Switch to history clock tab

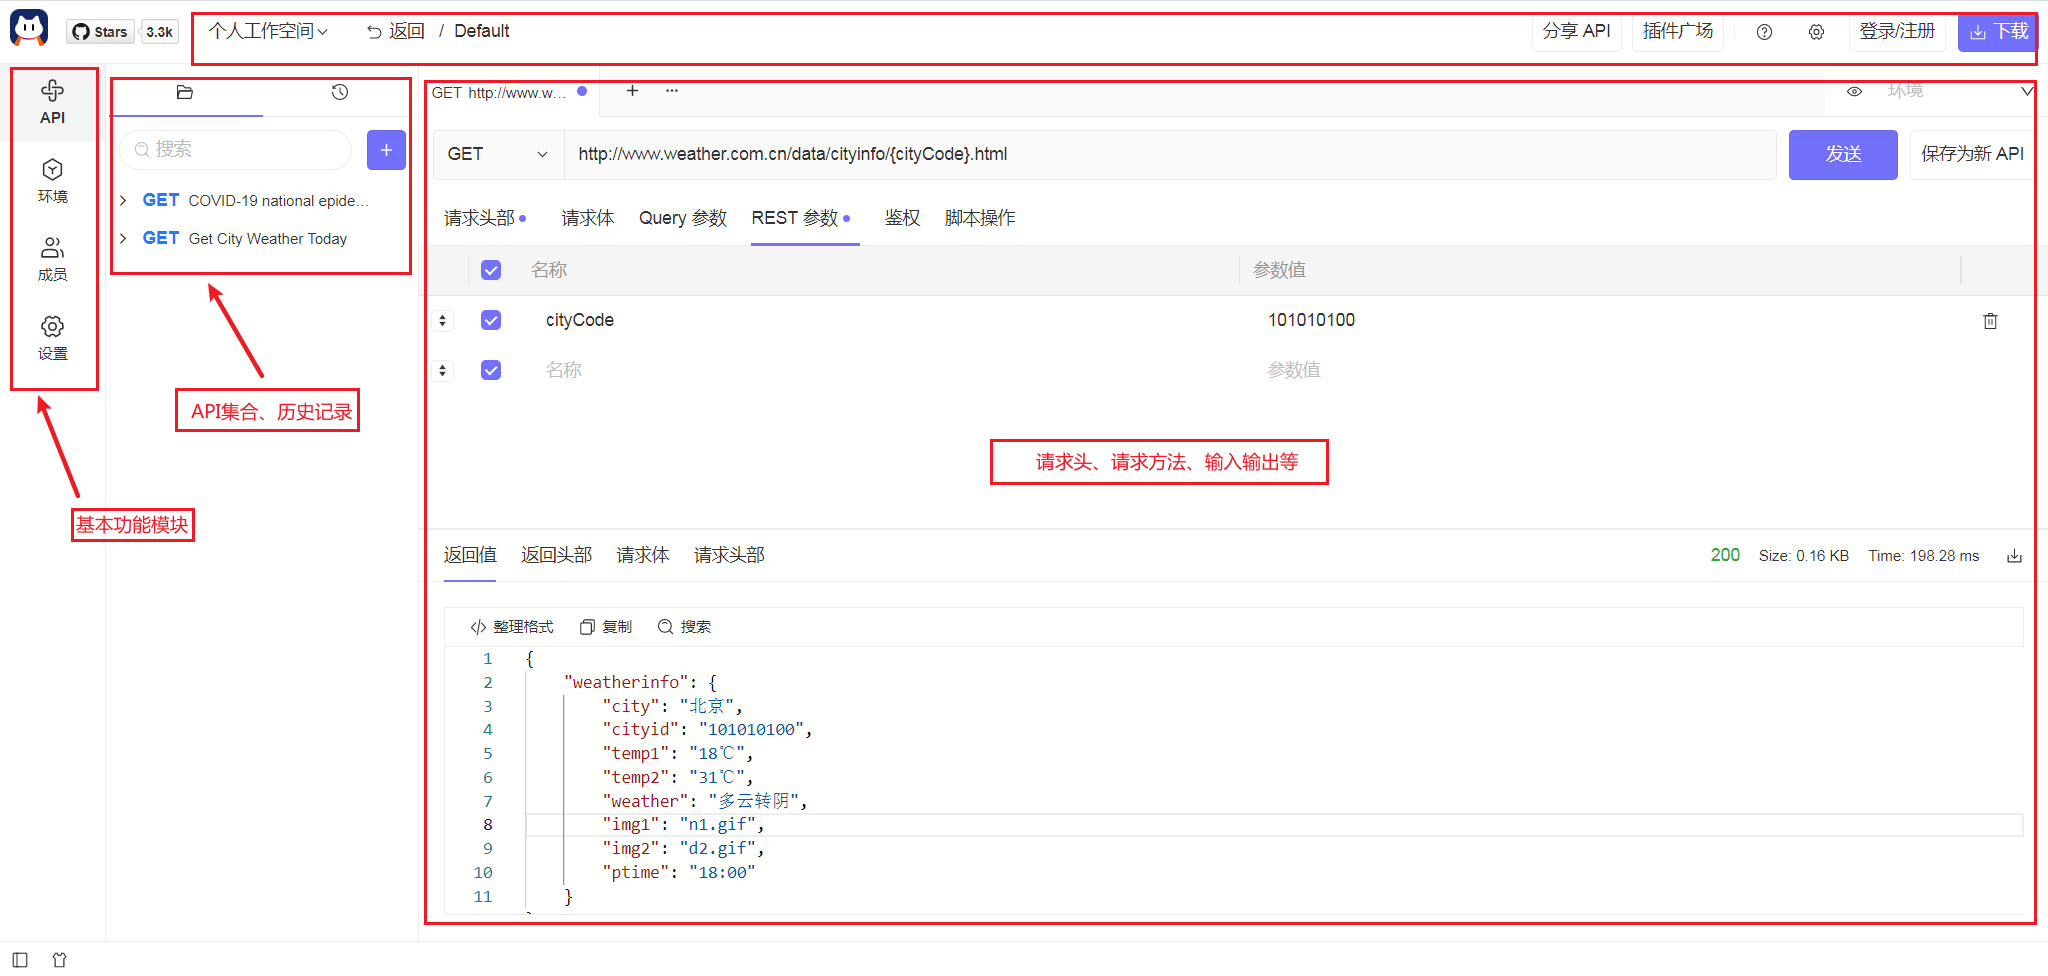coord(340,92)
